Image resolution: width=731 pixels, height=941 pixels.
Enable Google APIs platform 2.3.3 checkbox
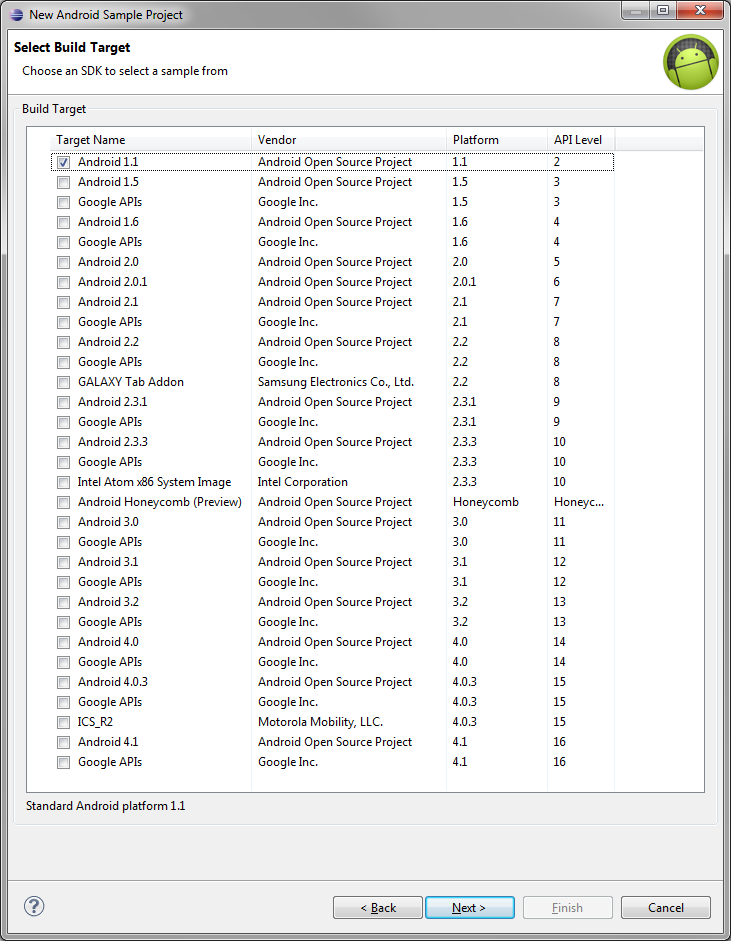(64, 462)
